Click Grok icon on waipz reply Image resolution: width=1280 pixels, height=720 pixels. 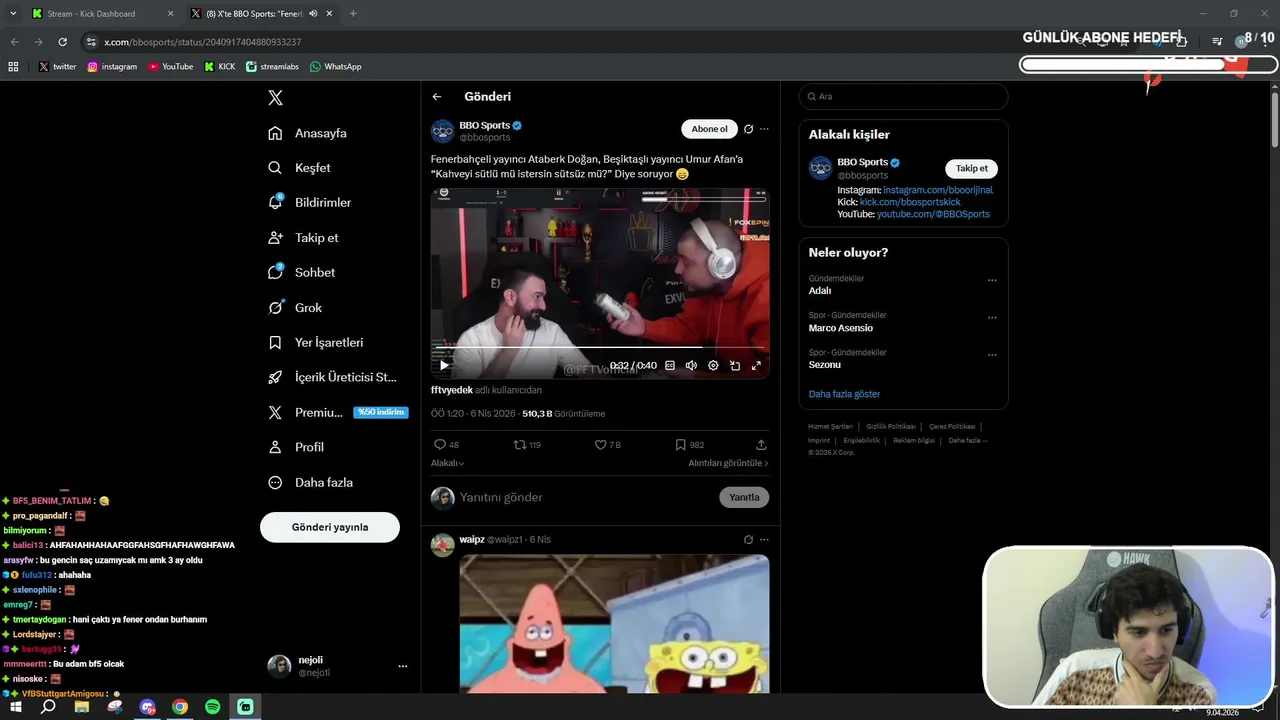[x=748, y=540]
